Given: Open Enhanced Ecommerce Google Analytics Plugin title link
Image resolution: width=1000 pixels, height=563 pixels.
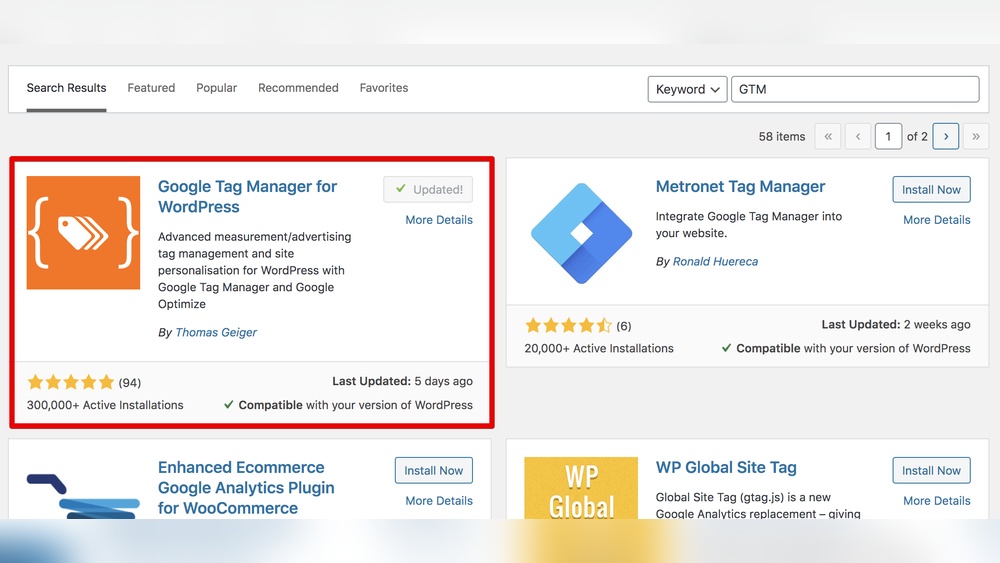Looking at the screenshot, I should pyautogui.click(x=246, y=488).
